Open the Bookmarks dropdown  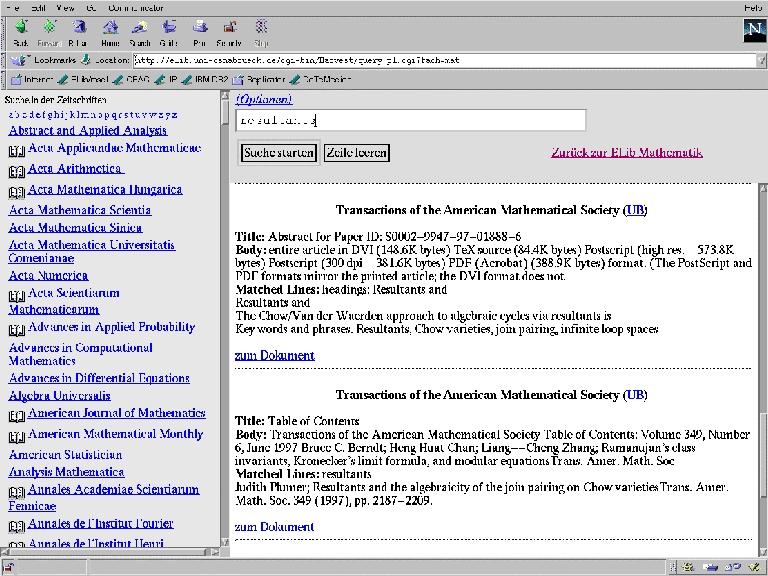point(40,61)
